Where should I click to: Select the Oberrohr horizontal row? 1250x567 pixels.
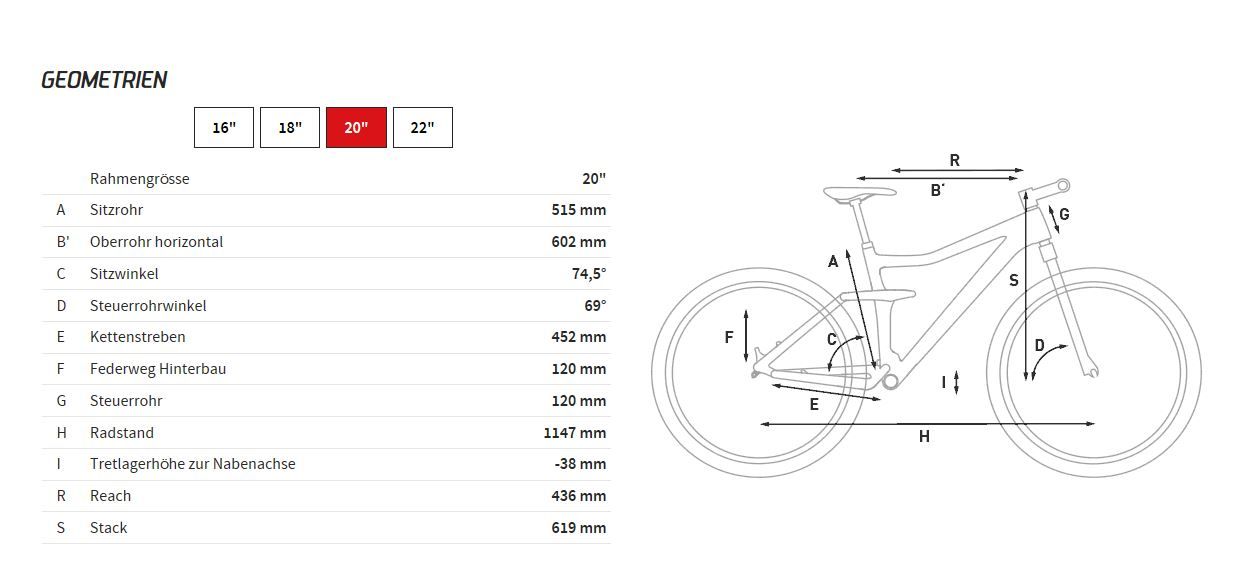156,242
